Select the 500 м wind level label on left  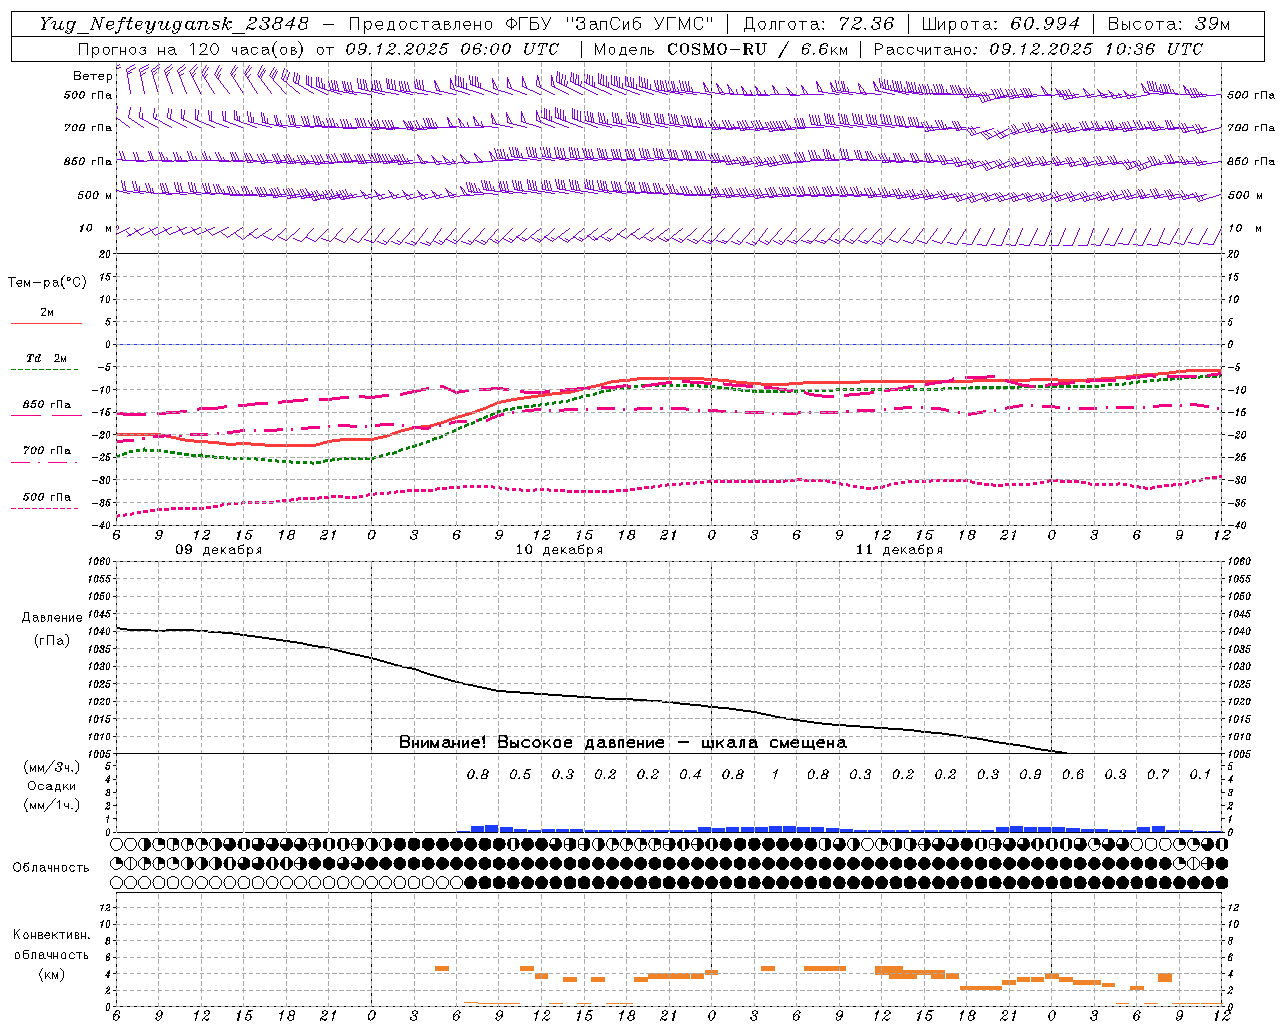tap(95, 195)
